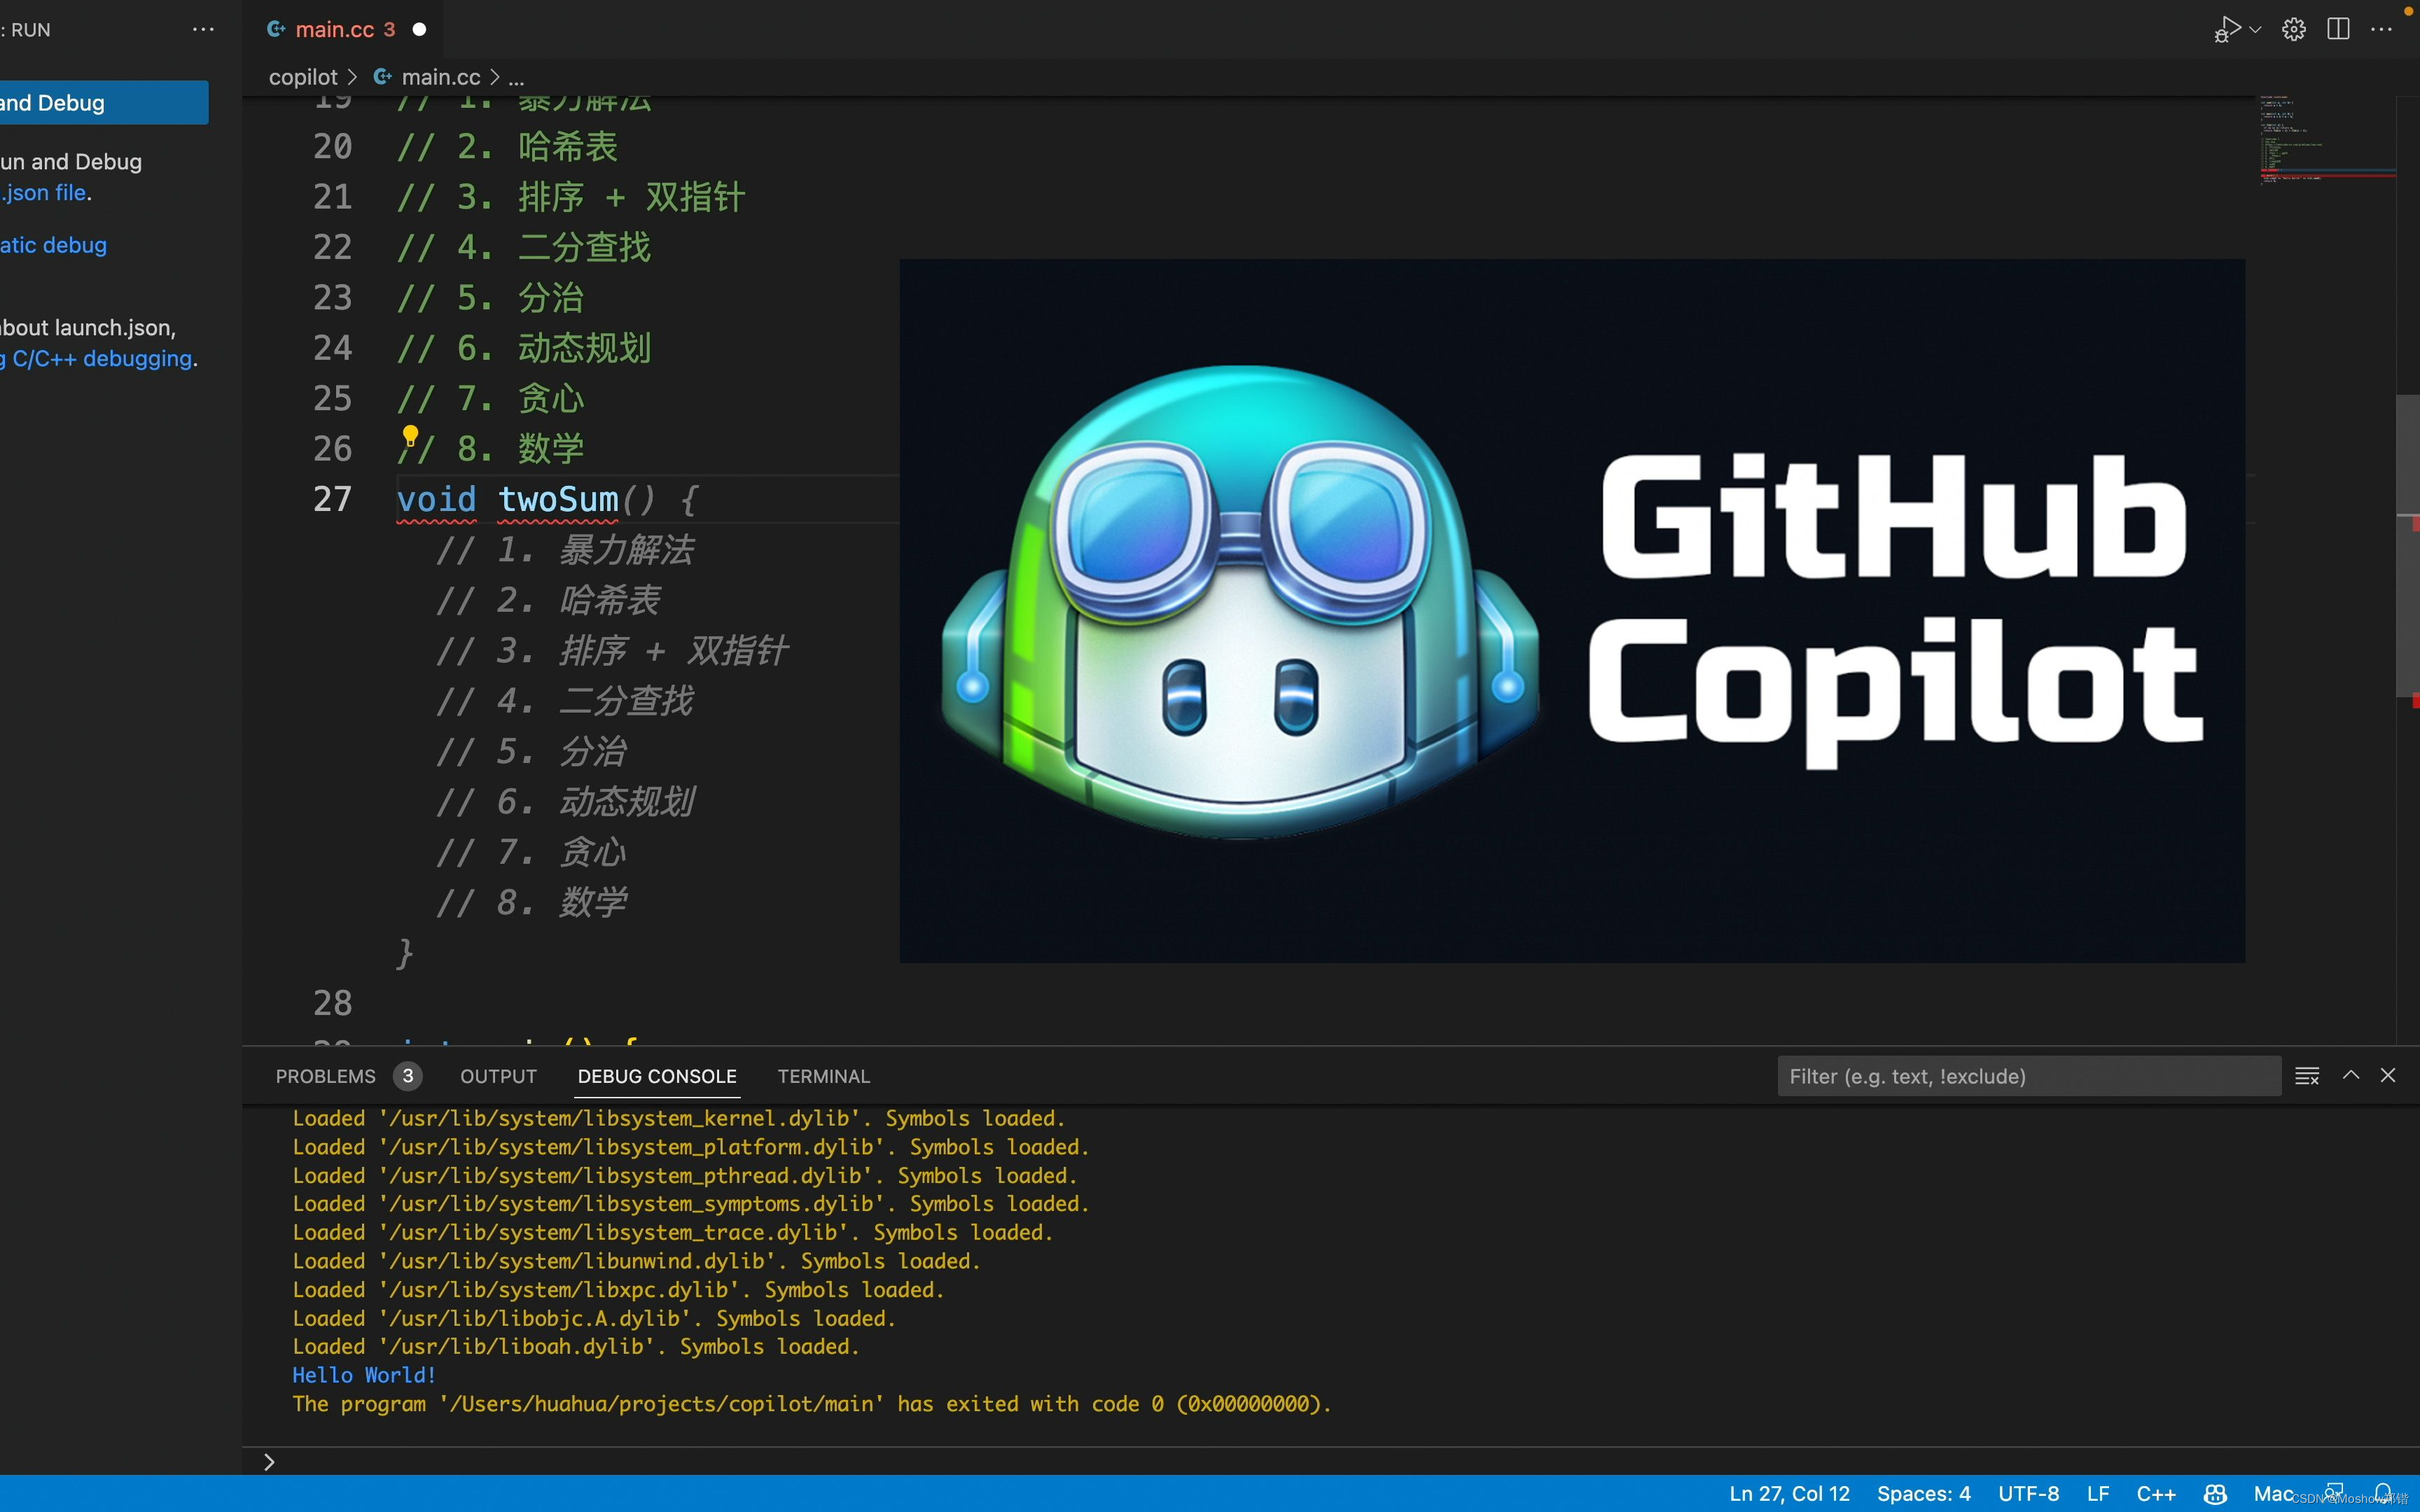
Task: Click the 'Ln 27, Col 12' status item
Action: click(x=1789, y=1494)
